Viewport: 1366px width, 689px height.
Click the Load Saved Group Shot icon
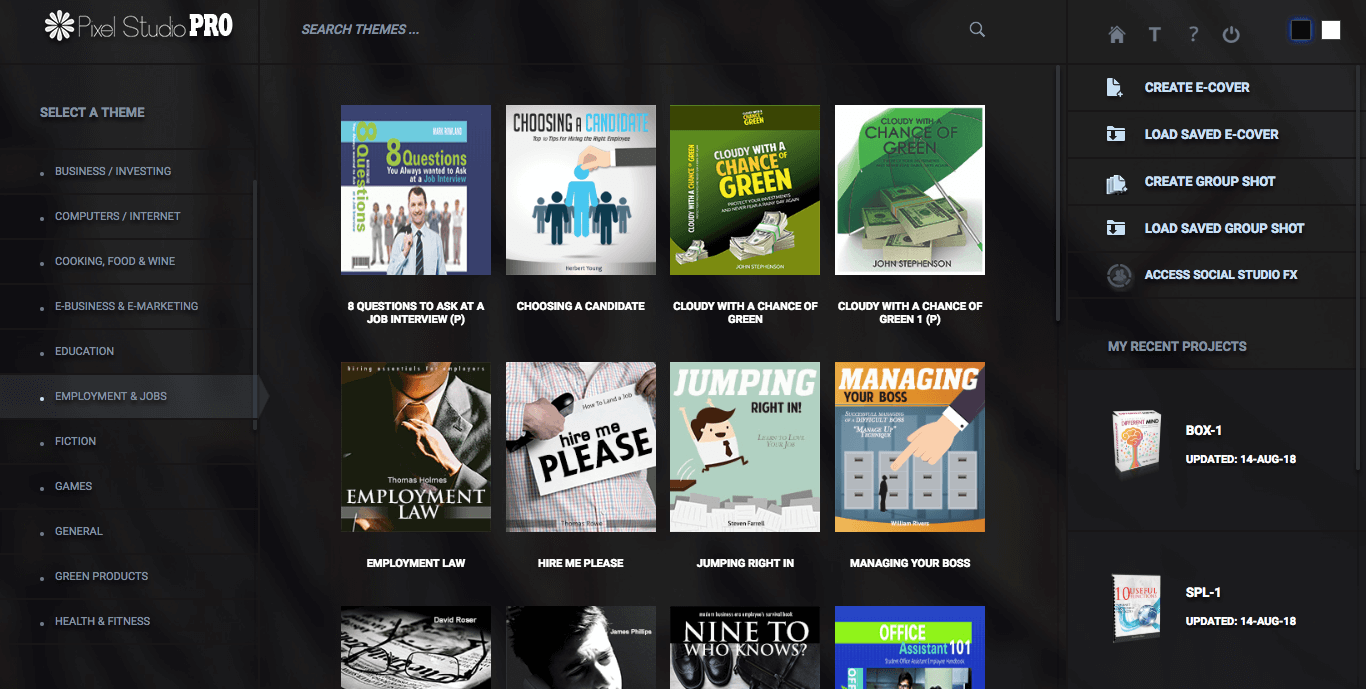point(1115,228)
